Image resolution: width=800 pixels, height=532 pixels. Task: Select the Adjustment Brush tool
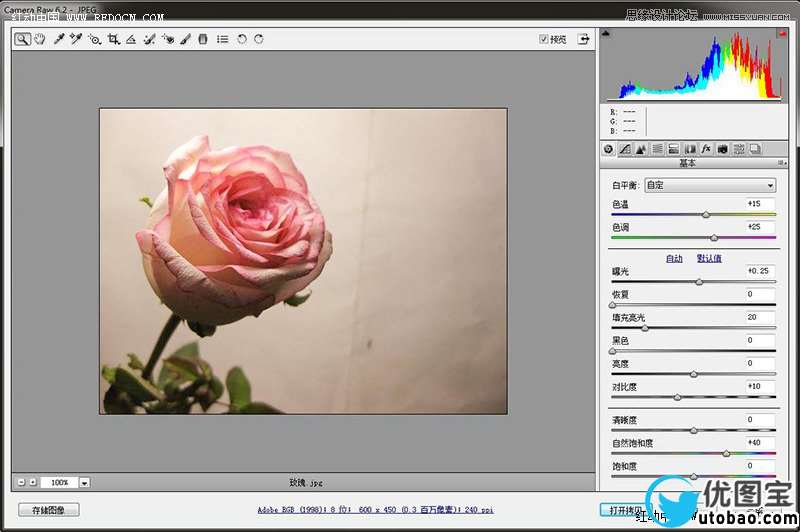point(186,39)
